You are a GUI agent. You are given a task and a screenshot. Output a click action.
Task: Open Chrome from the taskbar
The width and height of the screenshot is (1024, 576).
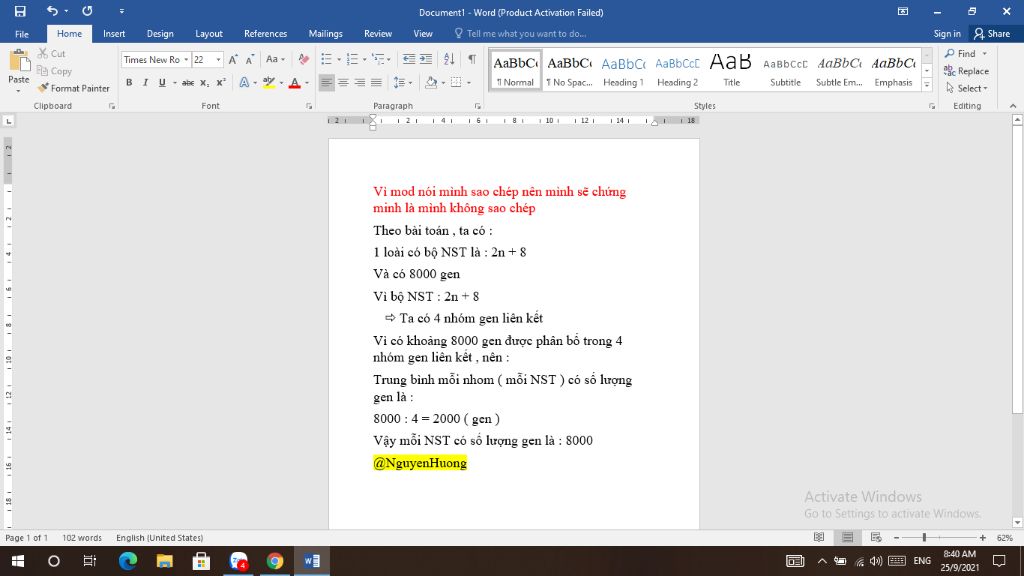pos(275,561)
